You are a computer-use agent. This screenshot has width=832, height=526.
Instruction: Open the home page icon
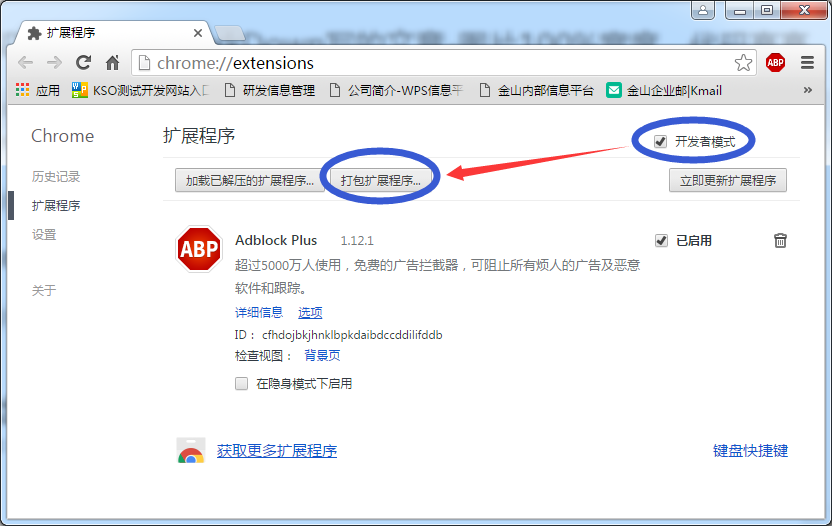(x=112, y=63)
